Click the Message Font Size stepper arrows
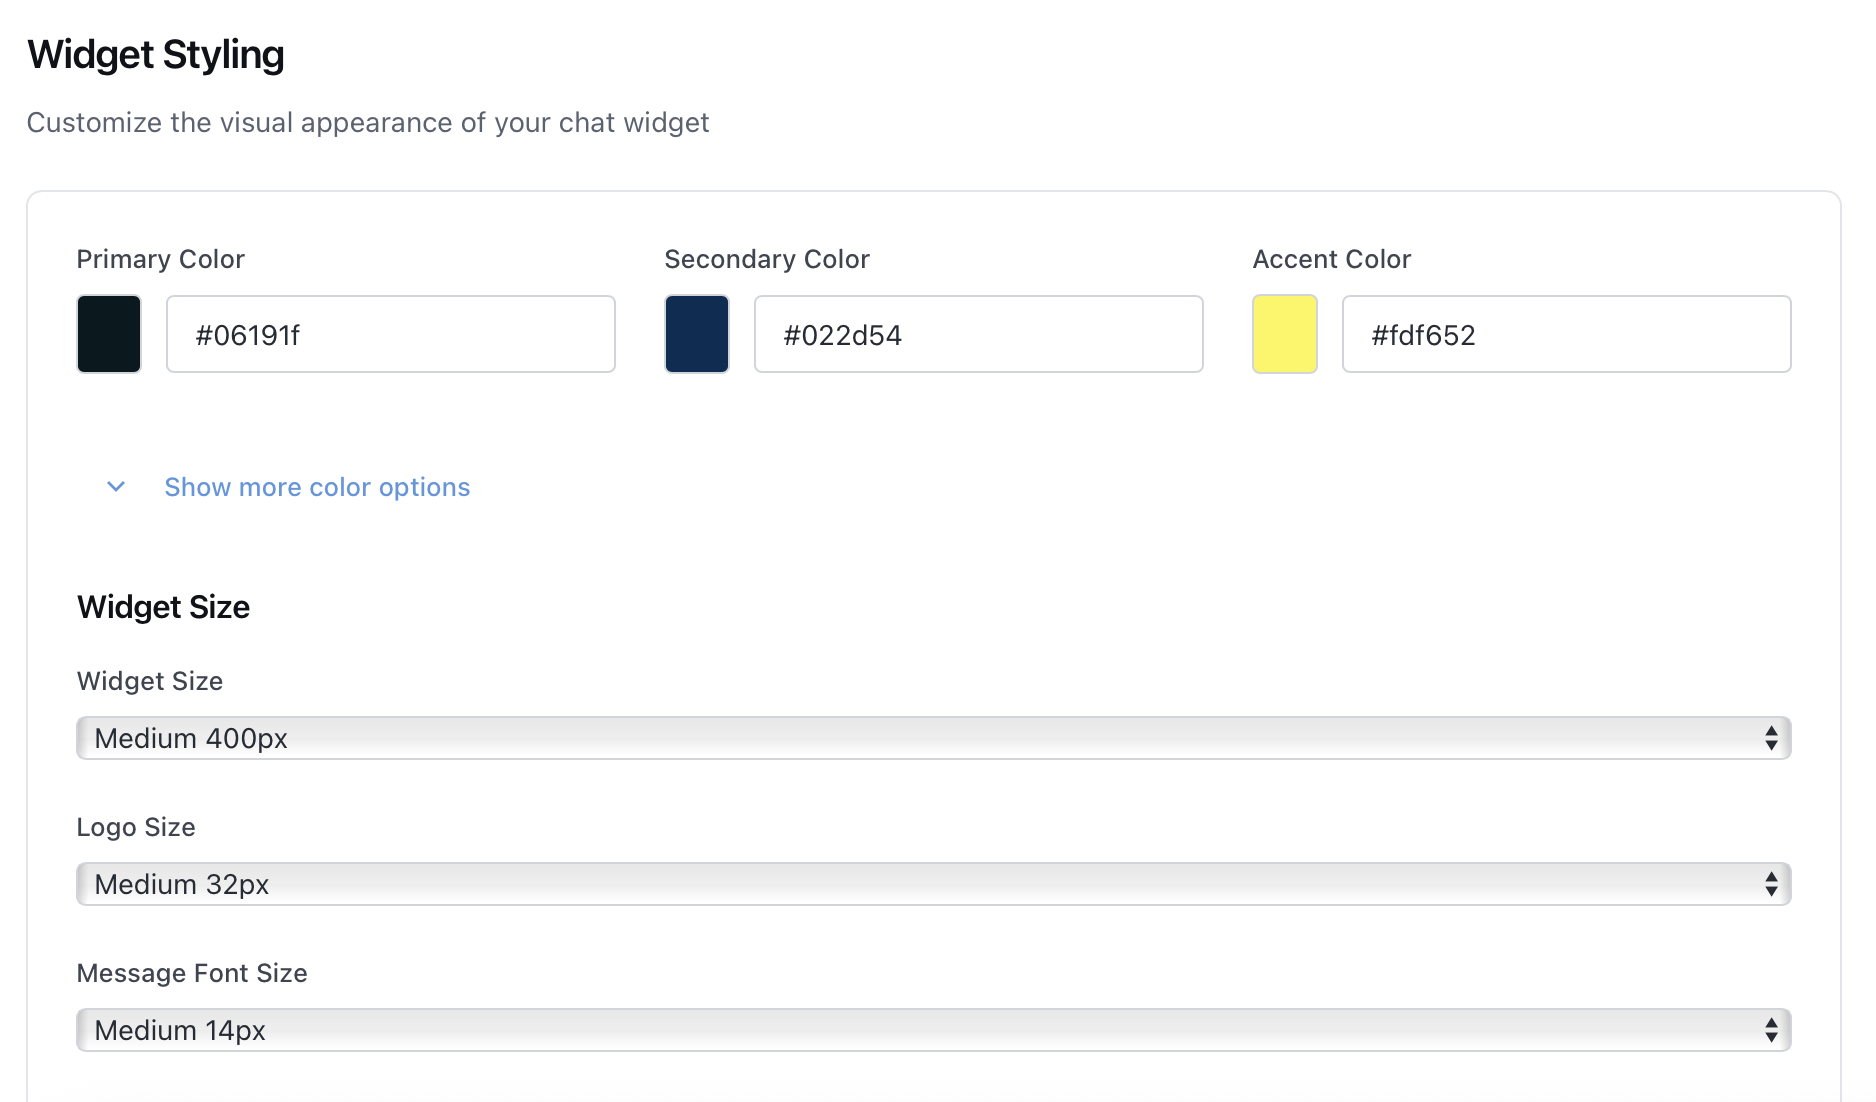 pyautogui.click(x=1770, y=1030)
